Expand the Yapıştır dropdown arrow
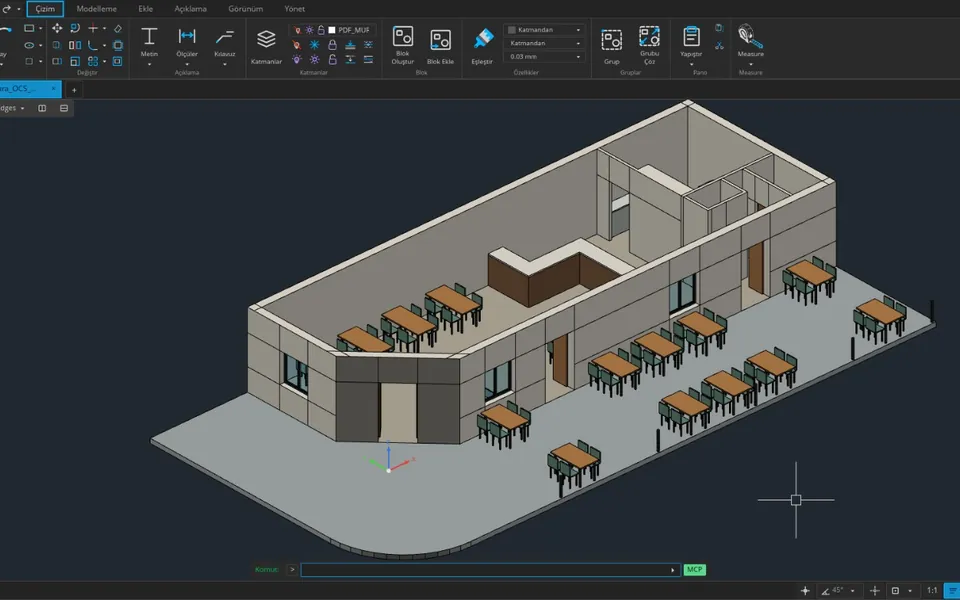 click(691, 64)
